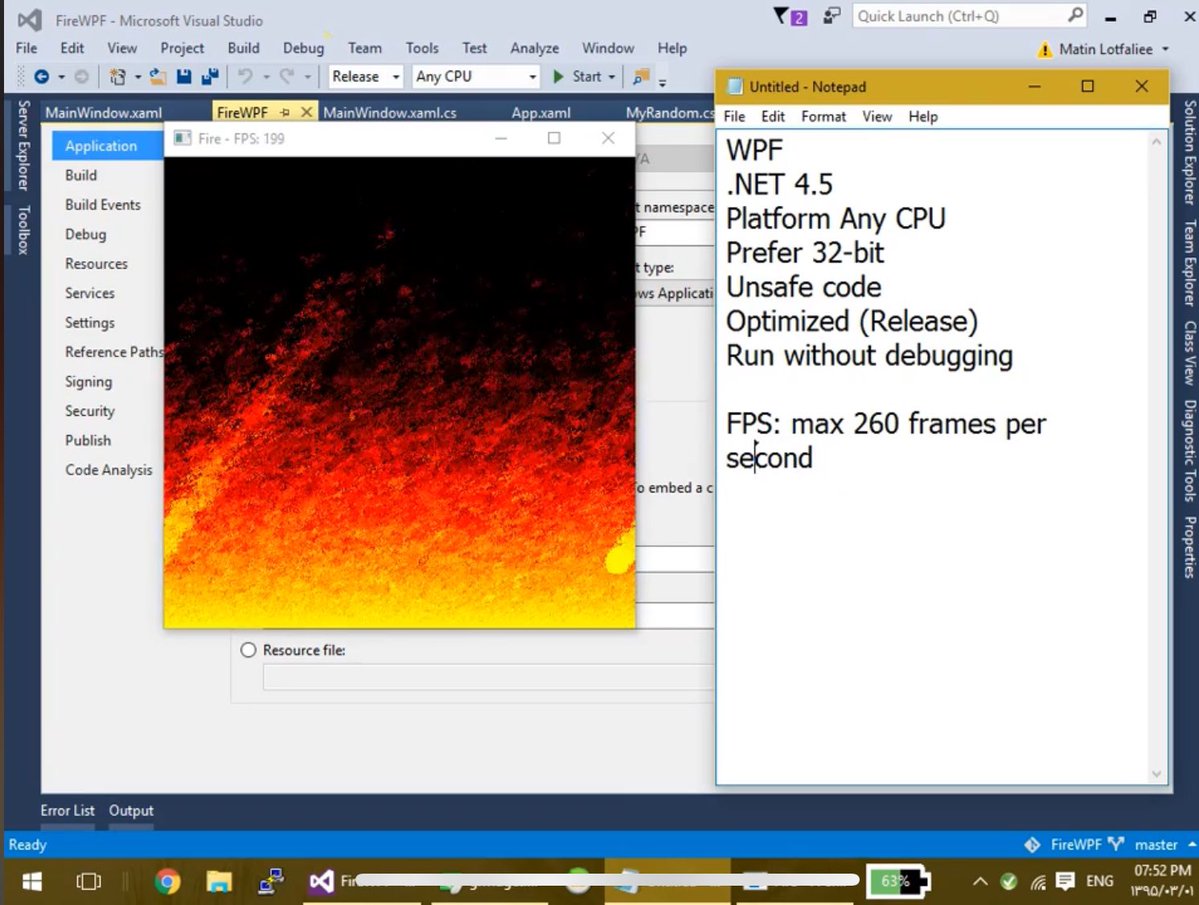Screen dimensions: 1199x905
Task: Switch to the MyRandom.cs tab
Action: (669, 112)
